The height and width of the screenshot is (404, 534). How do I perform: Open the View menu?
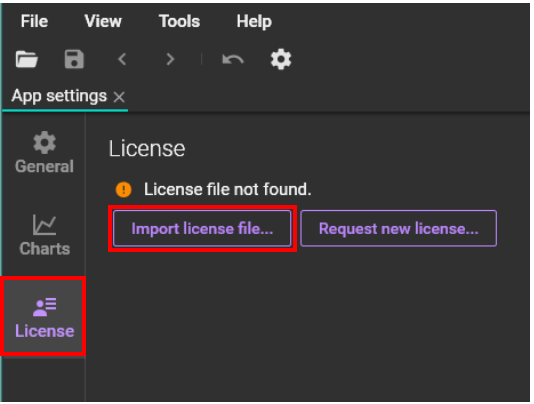[x=103, y=21]
